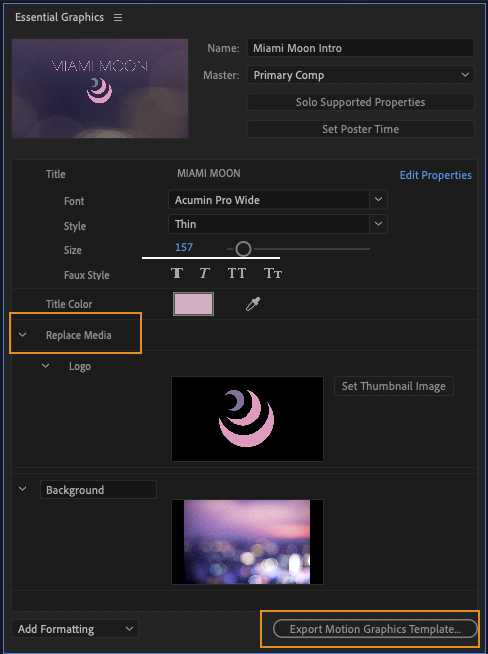The height and width of the screenshot is (654, 488).
Task: Collapse the Background section chevron
Action: 23,489
